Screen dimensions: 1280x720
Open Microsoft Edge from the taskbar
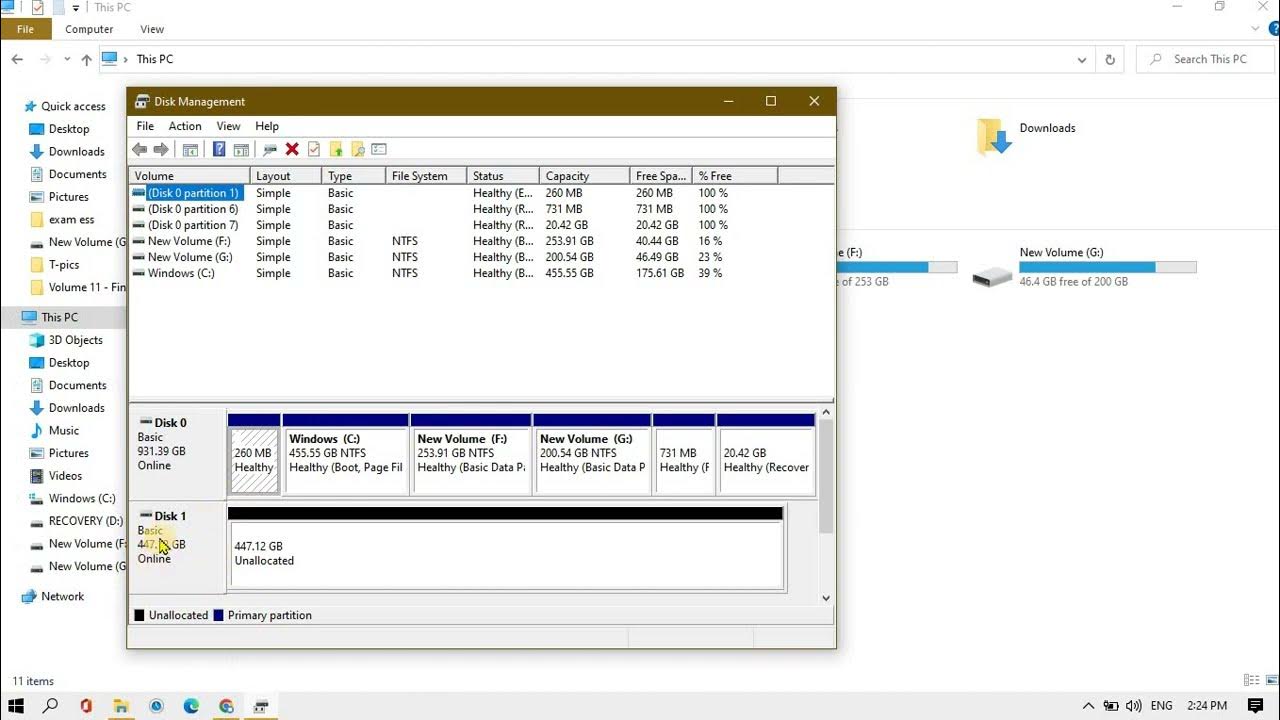click(191, 706)
